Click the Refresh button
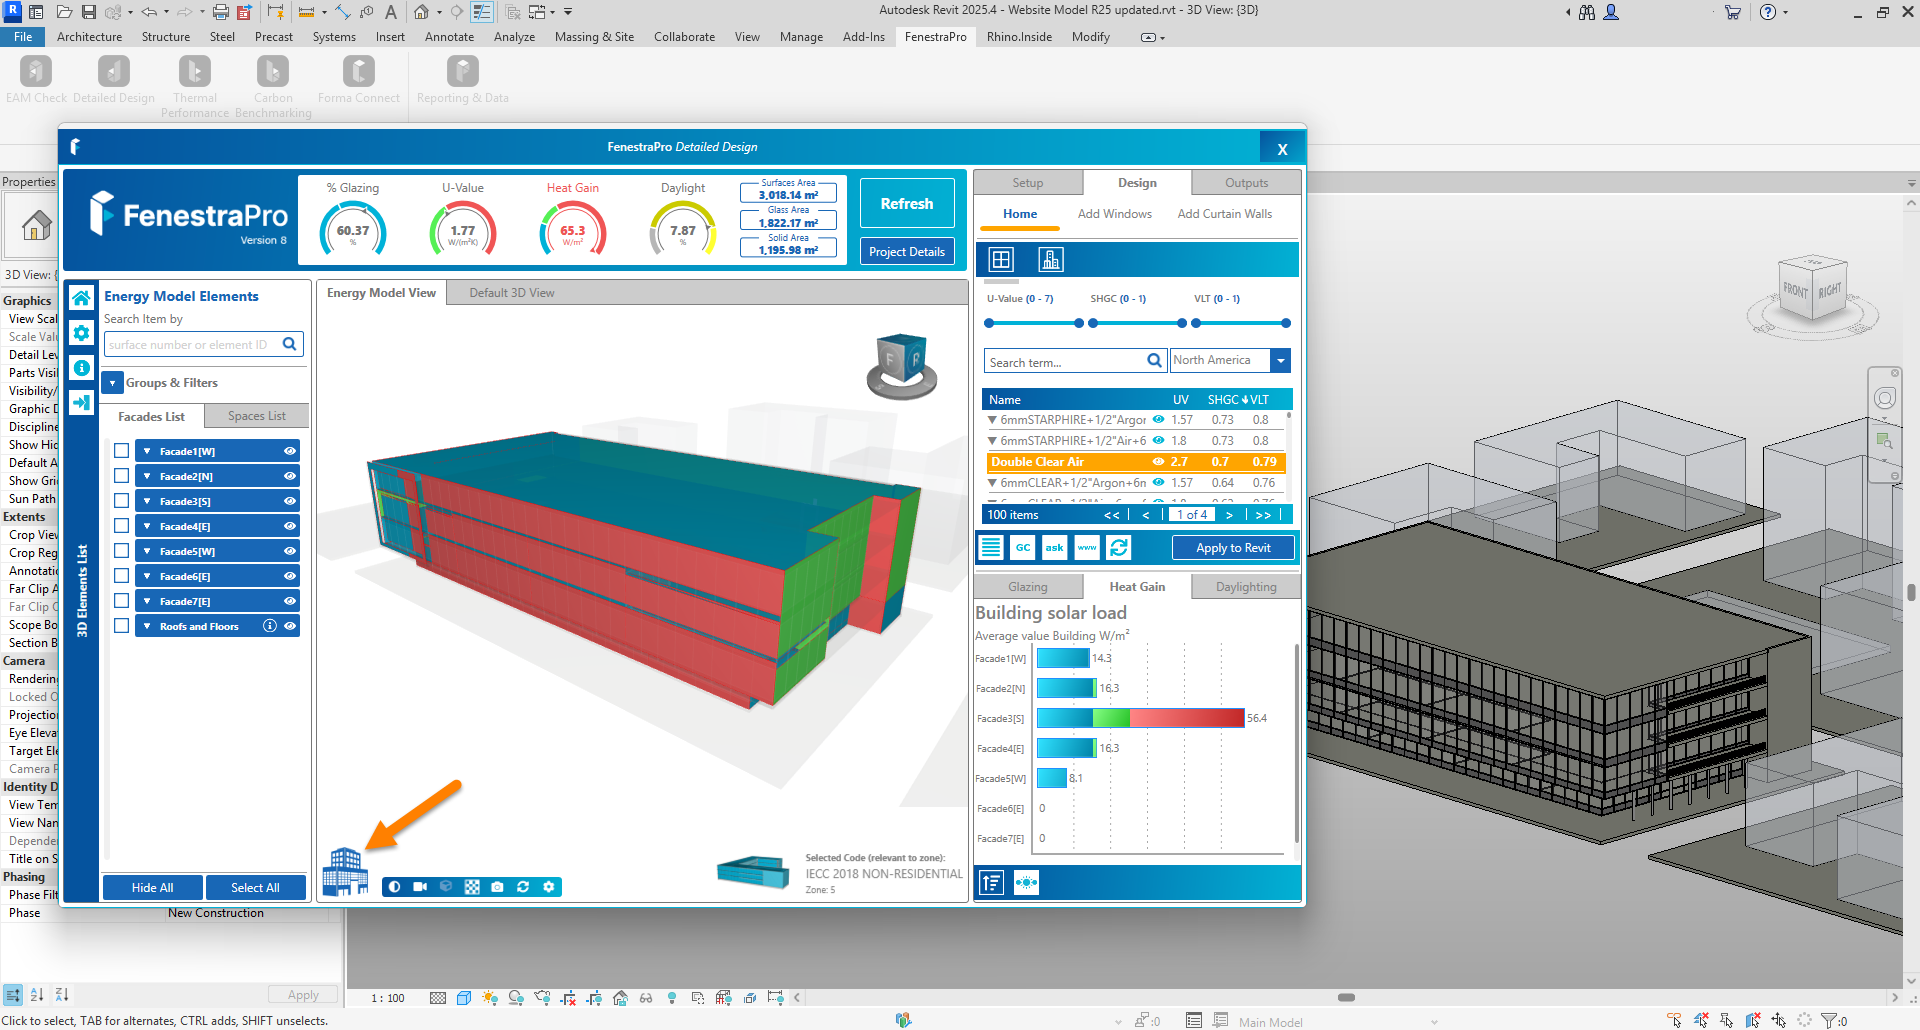The image size is (1920, 1030). coord(907,203)
